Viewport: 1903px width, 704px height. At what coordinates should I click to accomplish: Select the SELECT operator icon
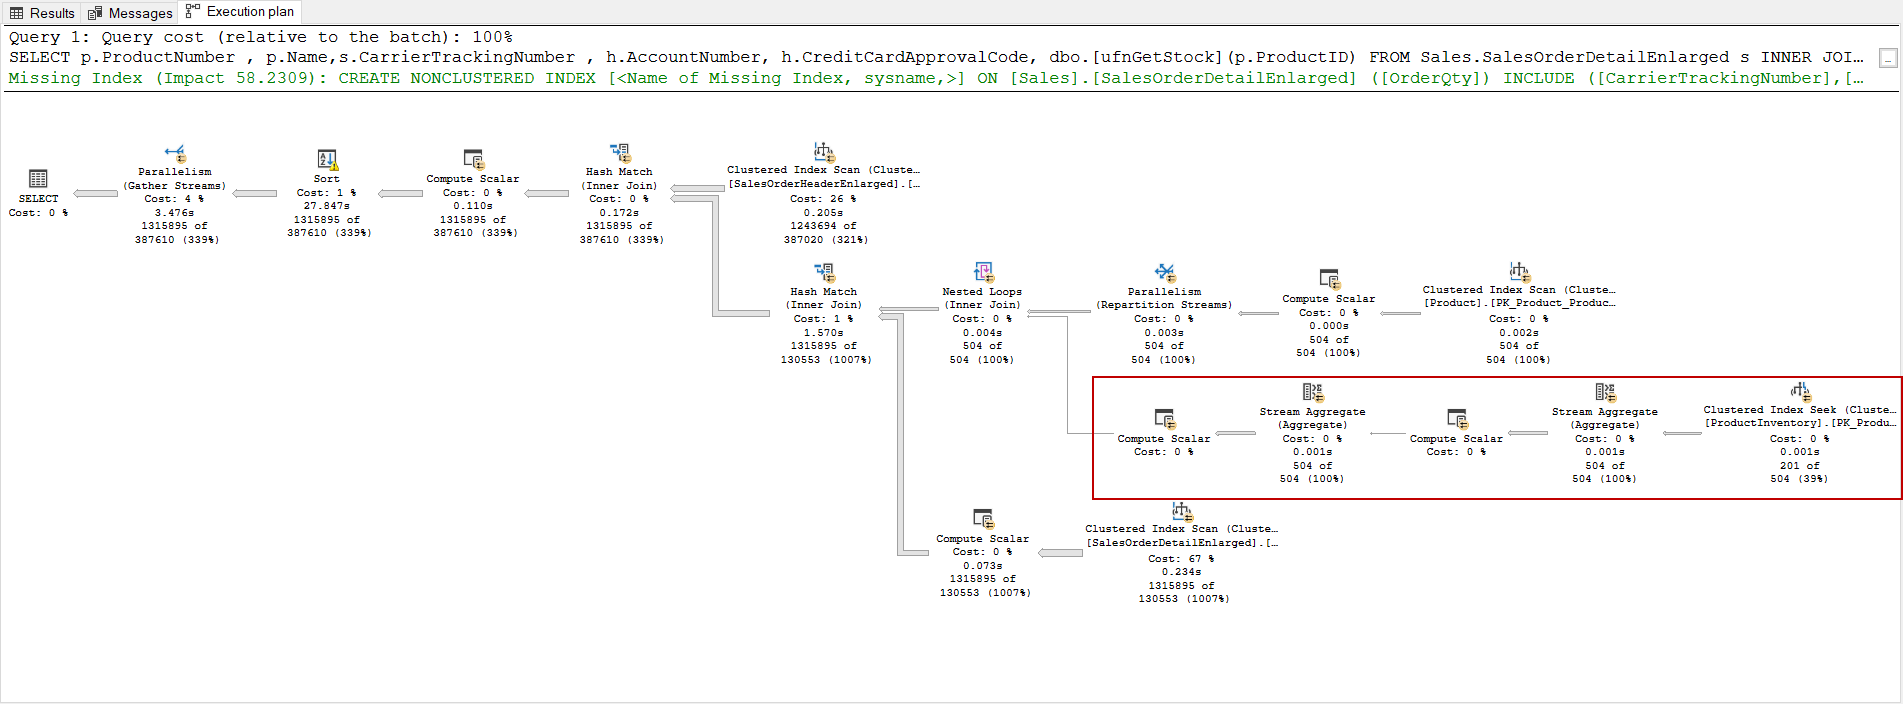(x=38, y=179)
